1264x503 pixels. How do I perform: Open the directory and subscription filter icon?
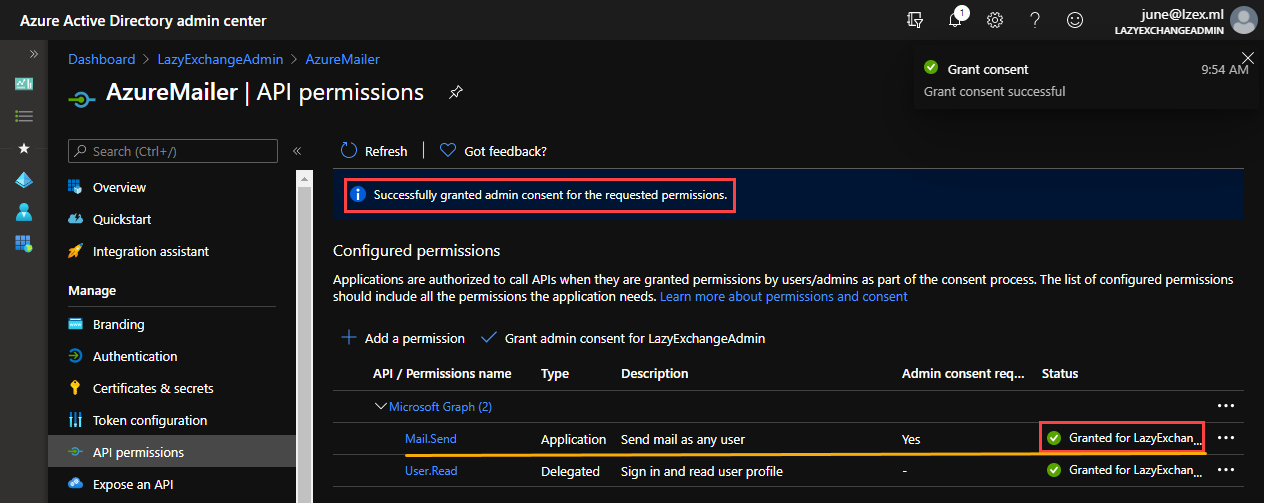(915, 20)
